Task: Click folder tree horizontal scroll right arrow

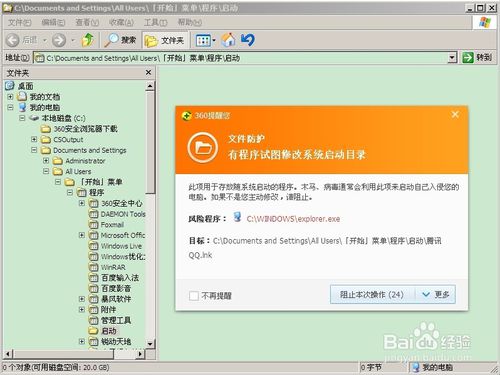Action: click(141, 354)
